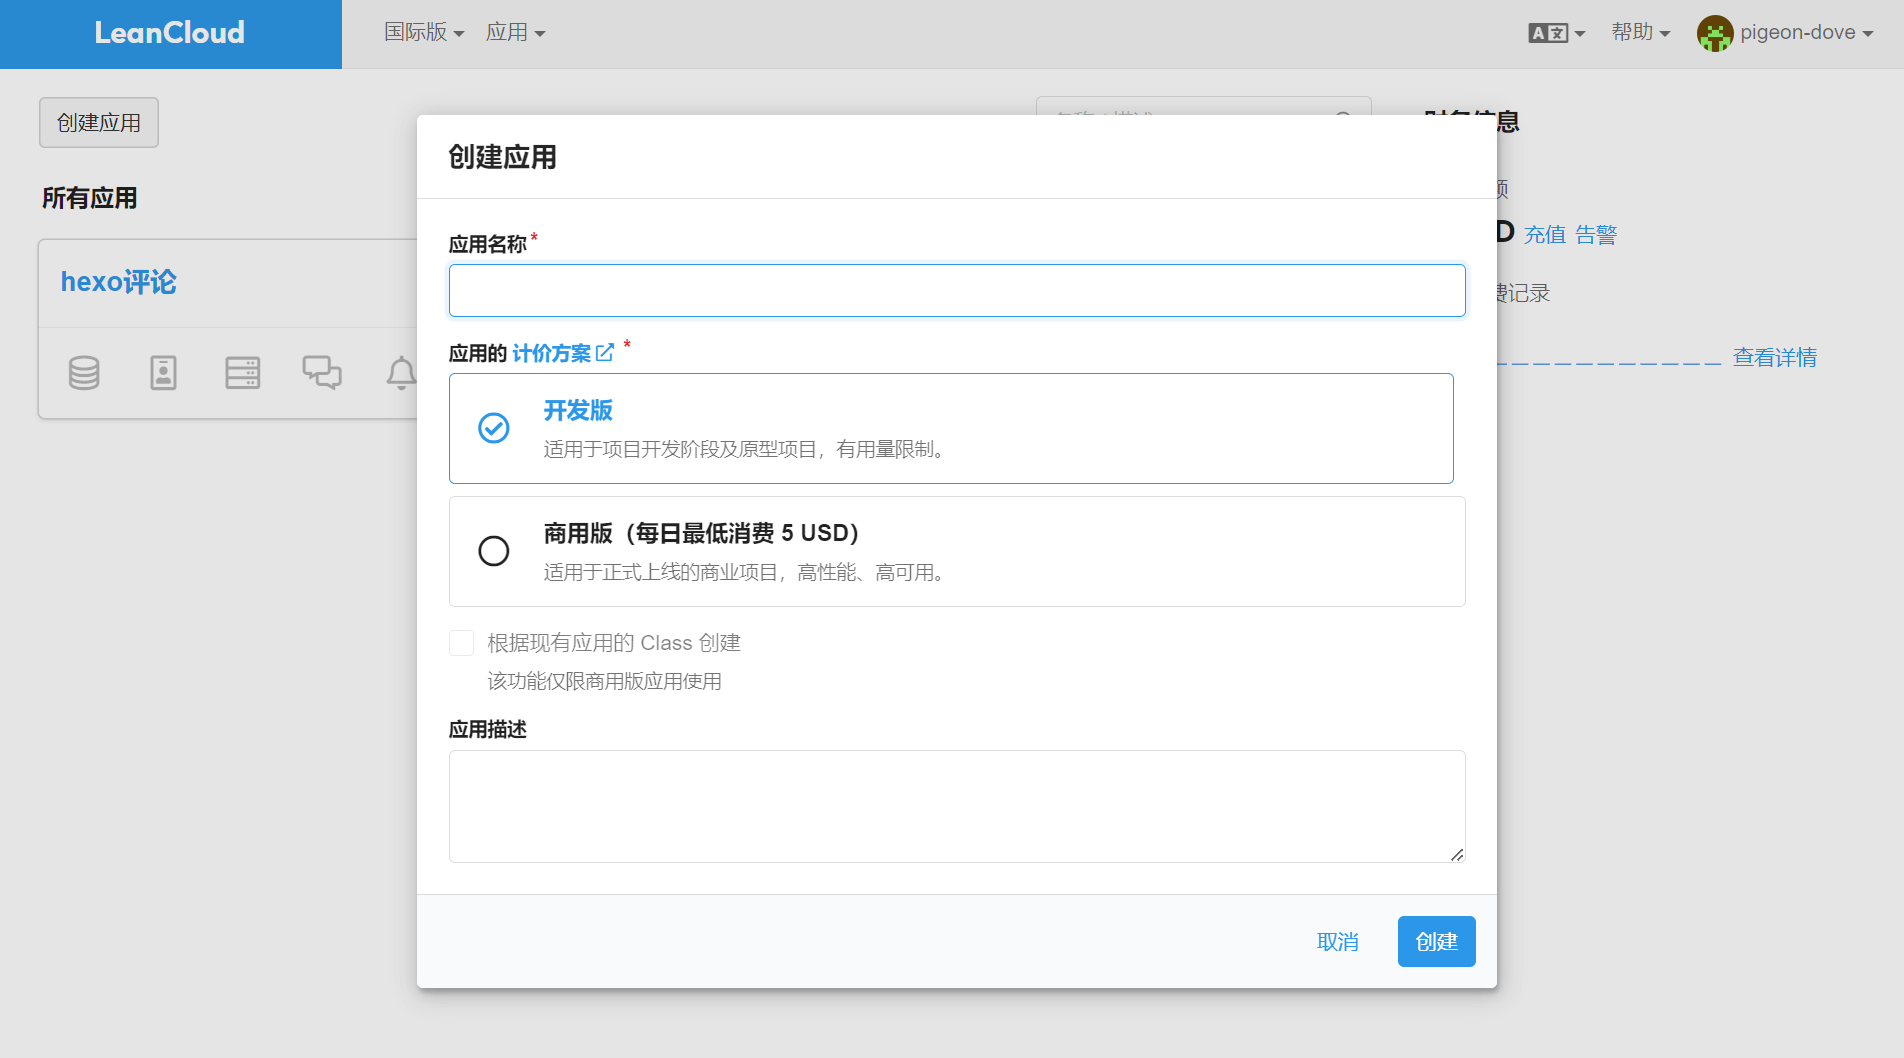Open the 帮助 help dropdown
The height and width of the screenshot is (1058, 1904).
click(1641, 33)
